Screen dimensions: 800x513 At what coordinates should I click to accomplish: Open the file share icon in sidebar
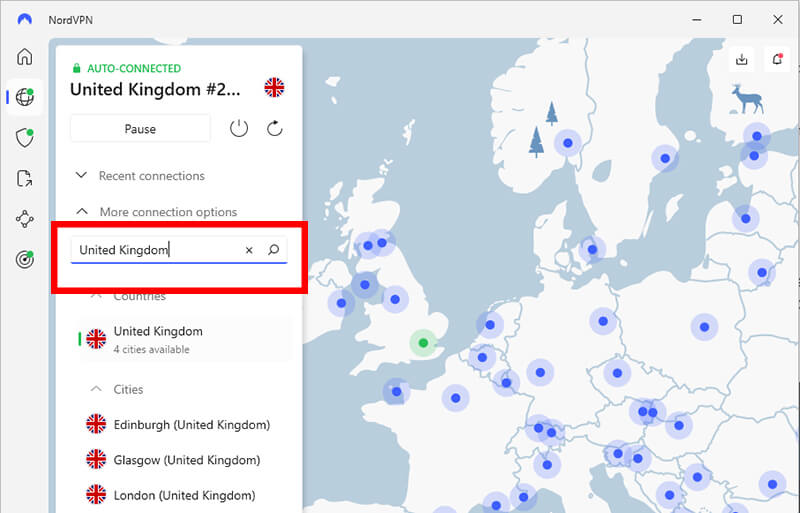(24, 178)
